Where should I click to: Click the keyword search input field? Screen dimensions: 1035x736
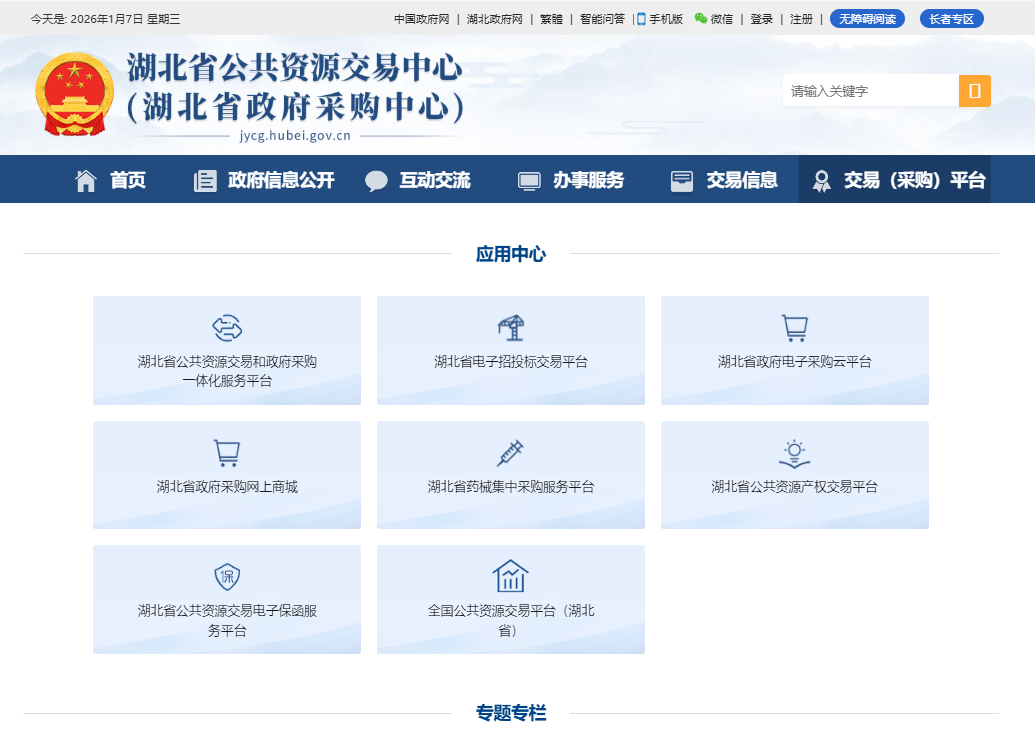point(870,91)
